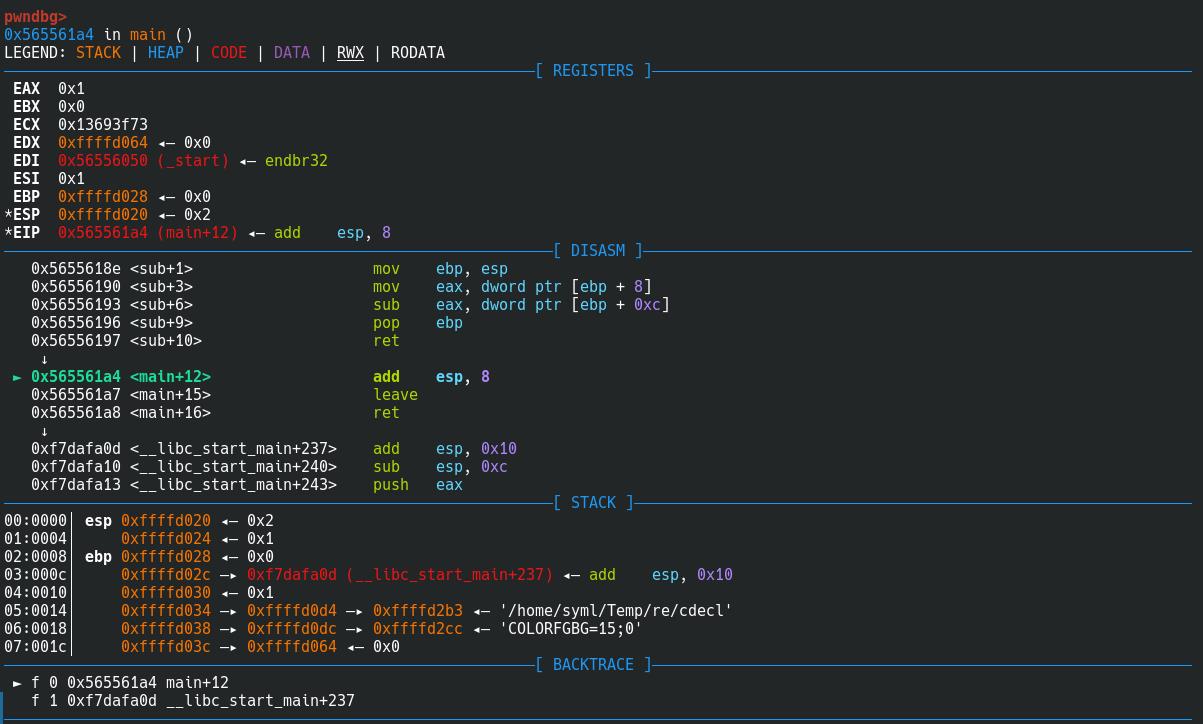Click the frame 0 arrow in the backtrace
This screenshot has height=724, width=1203.
(x=17, y=683)
